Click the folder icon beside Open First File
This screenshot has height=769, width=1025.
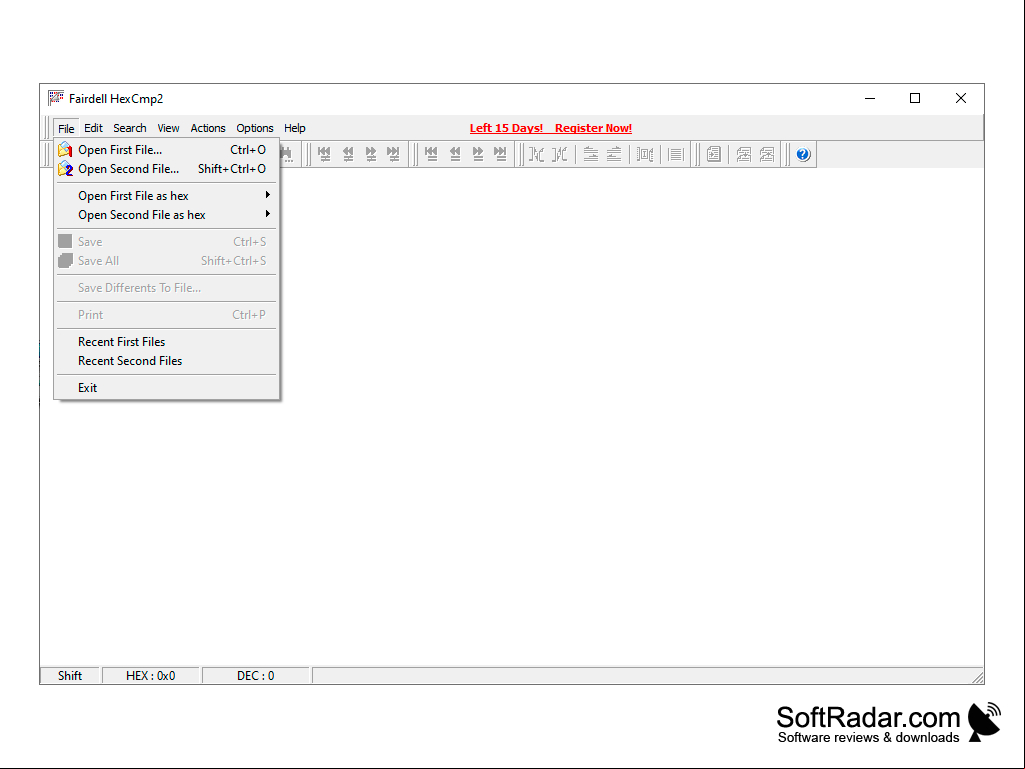point(65,150)
